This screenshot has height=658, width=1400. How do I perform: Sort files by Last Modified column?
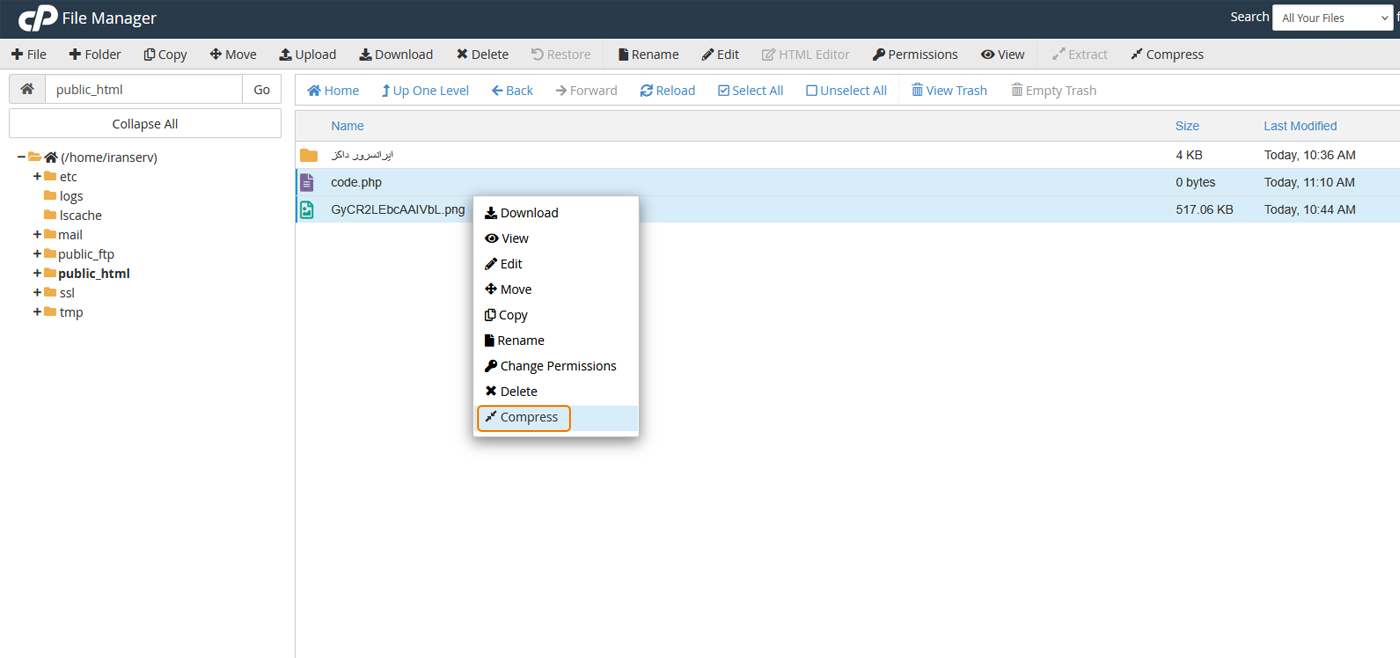click(1300, 126)
